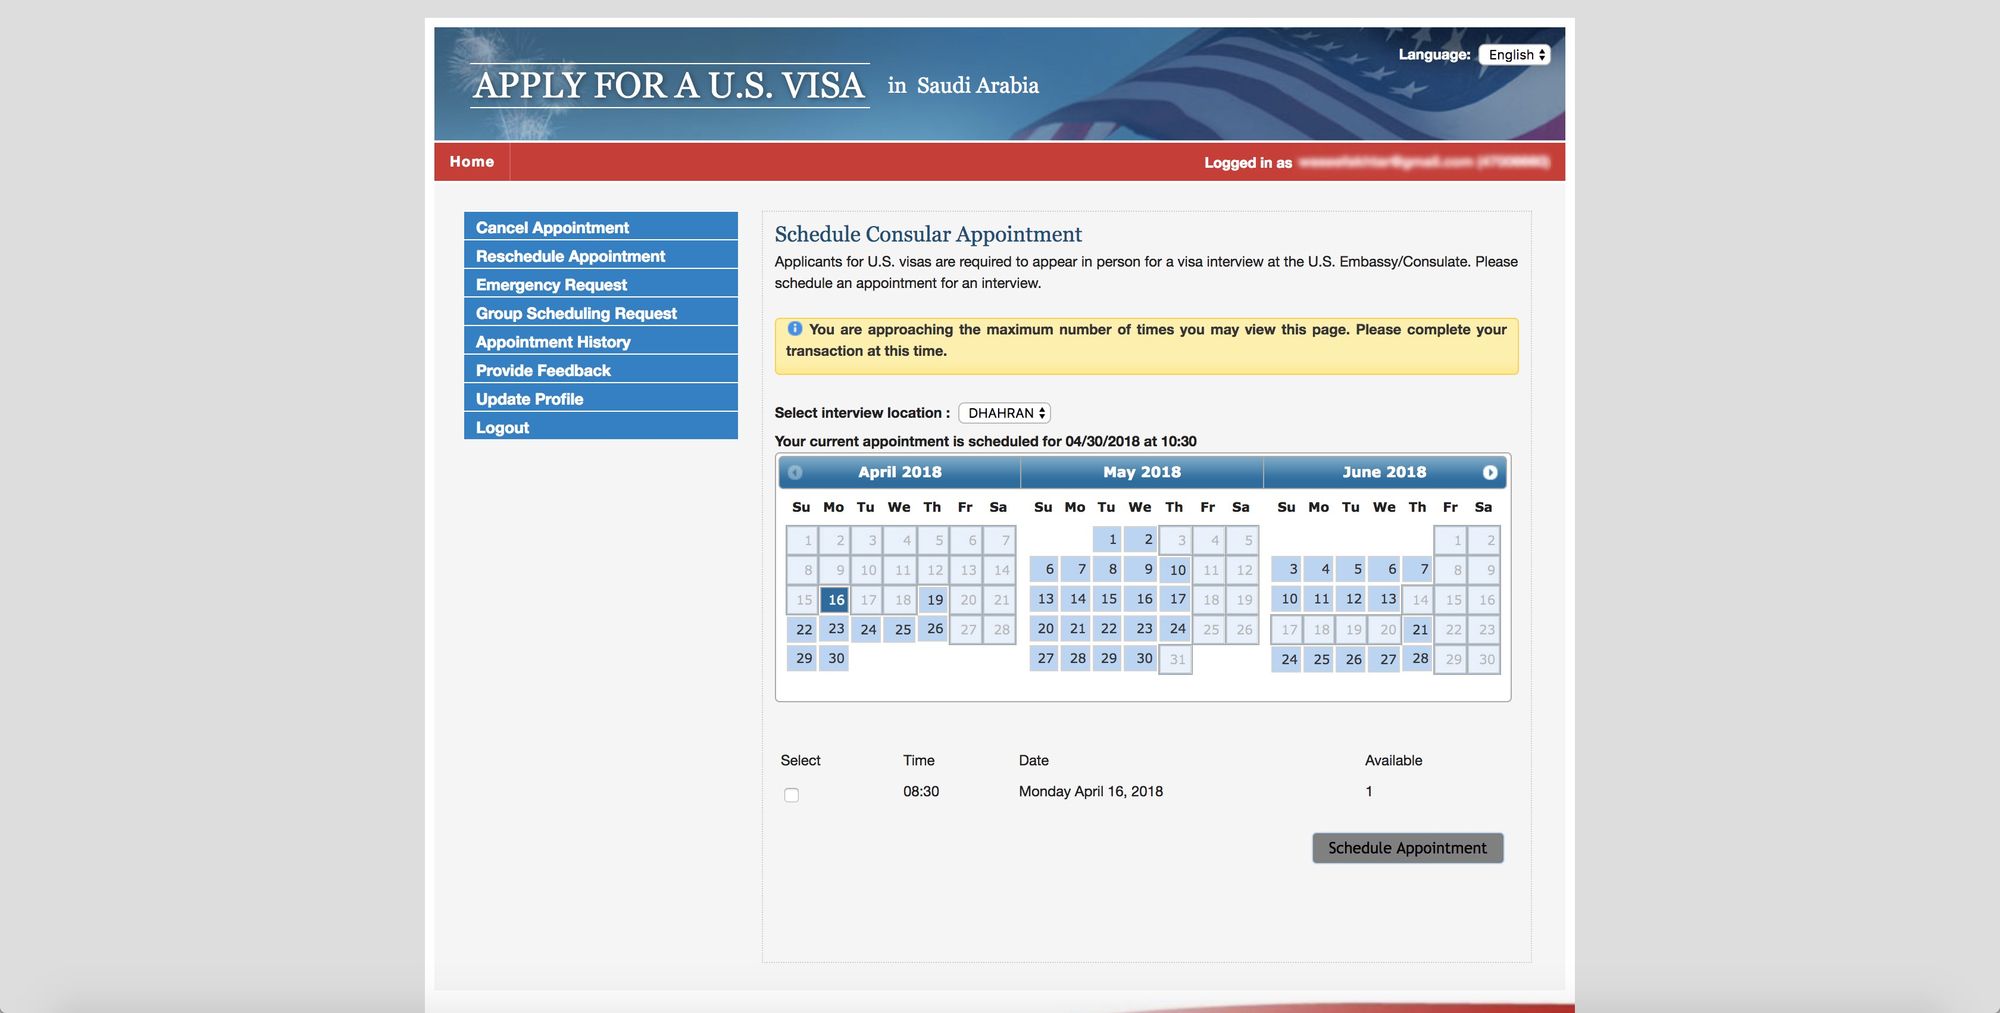
Task: Select June 13 in calendar
Action: tap(1385, 599)
